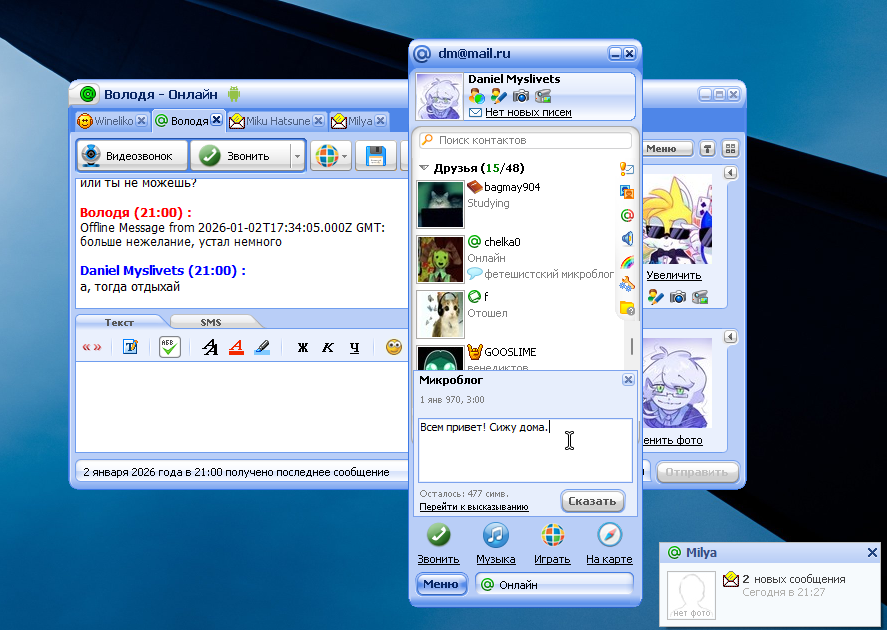The height and width of the screenshot is (630, 887).
Task: Click the rainbow themes icon in the sidebar
Action: (627, 262)
